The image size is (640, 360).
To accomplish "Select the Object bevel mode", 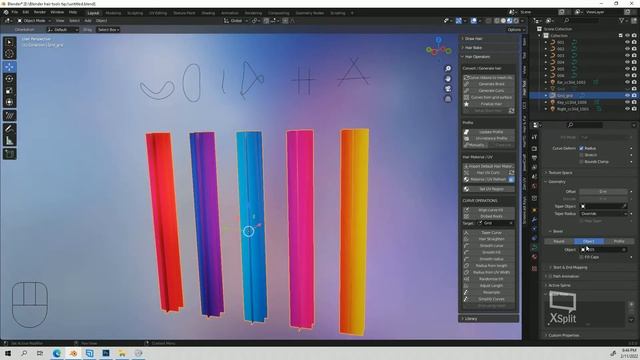I will (589, 241).
